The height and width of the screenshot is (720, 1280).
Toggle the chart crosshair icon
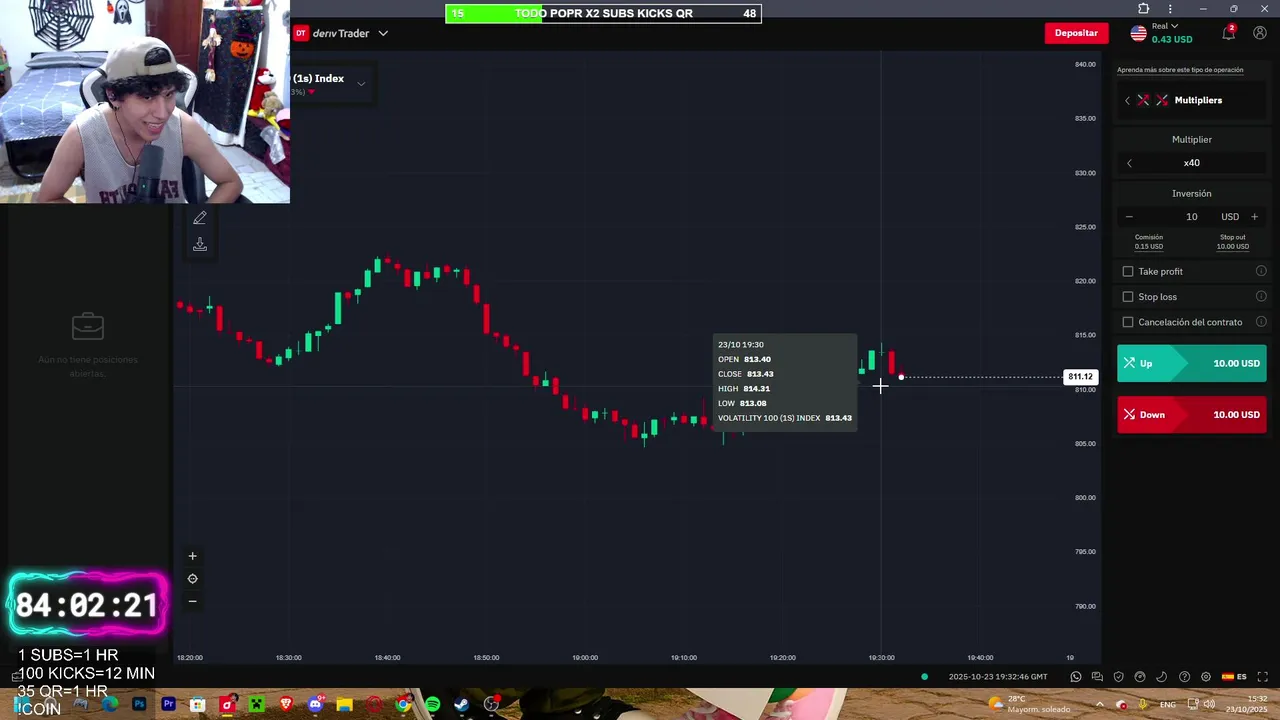[193, 579]
